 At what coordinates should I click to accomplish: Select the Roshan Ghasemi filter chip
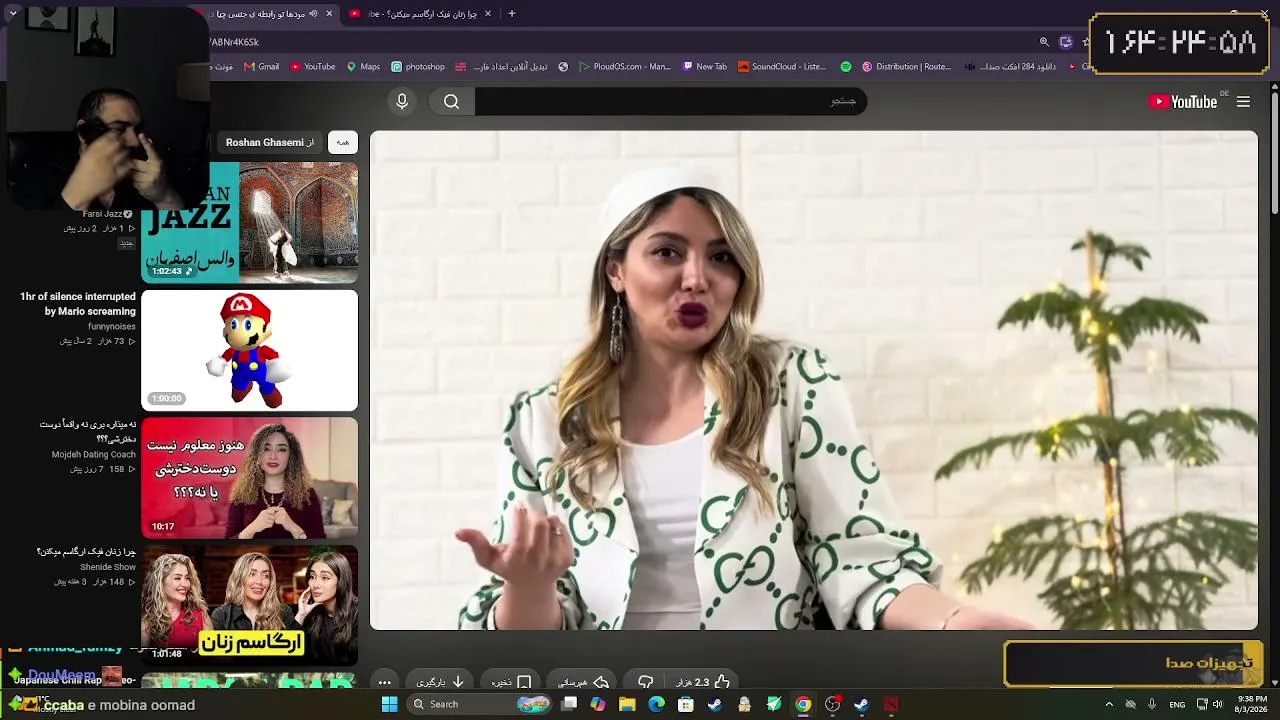click(270, 142)
